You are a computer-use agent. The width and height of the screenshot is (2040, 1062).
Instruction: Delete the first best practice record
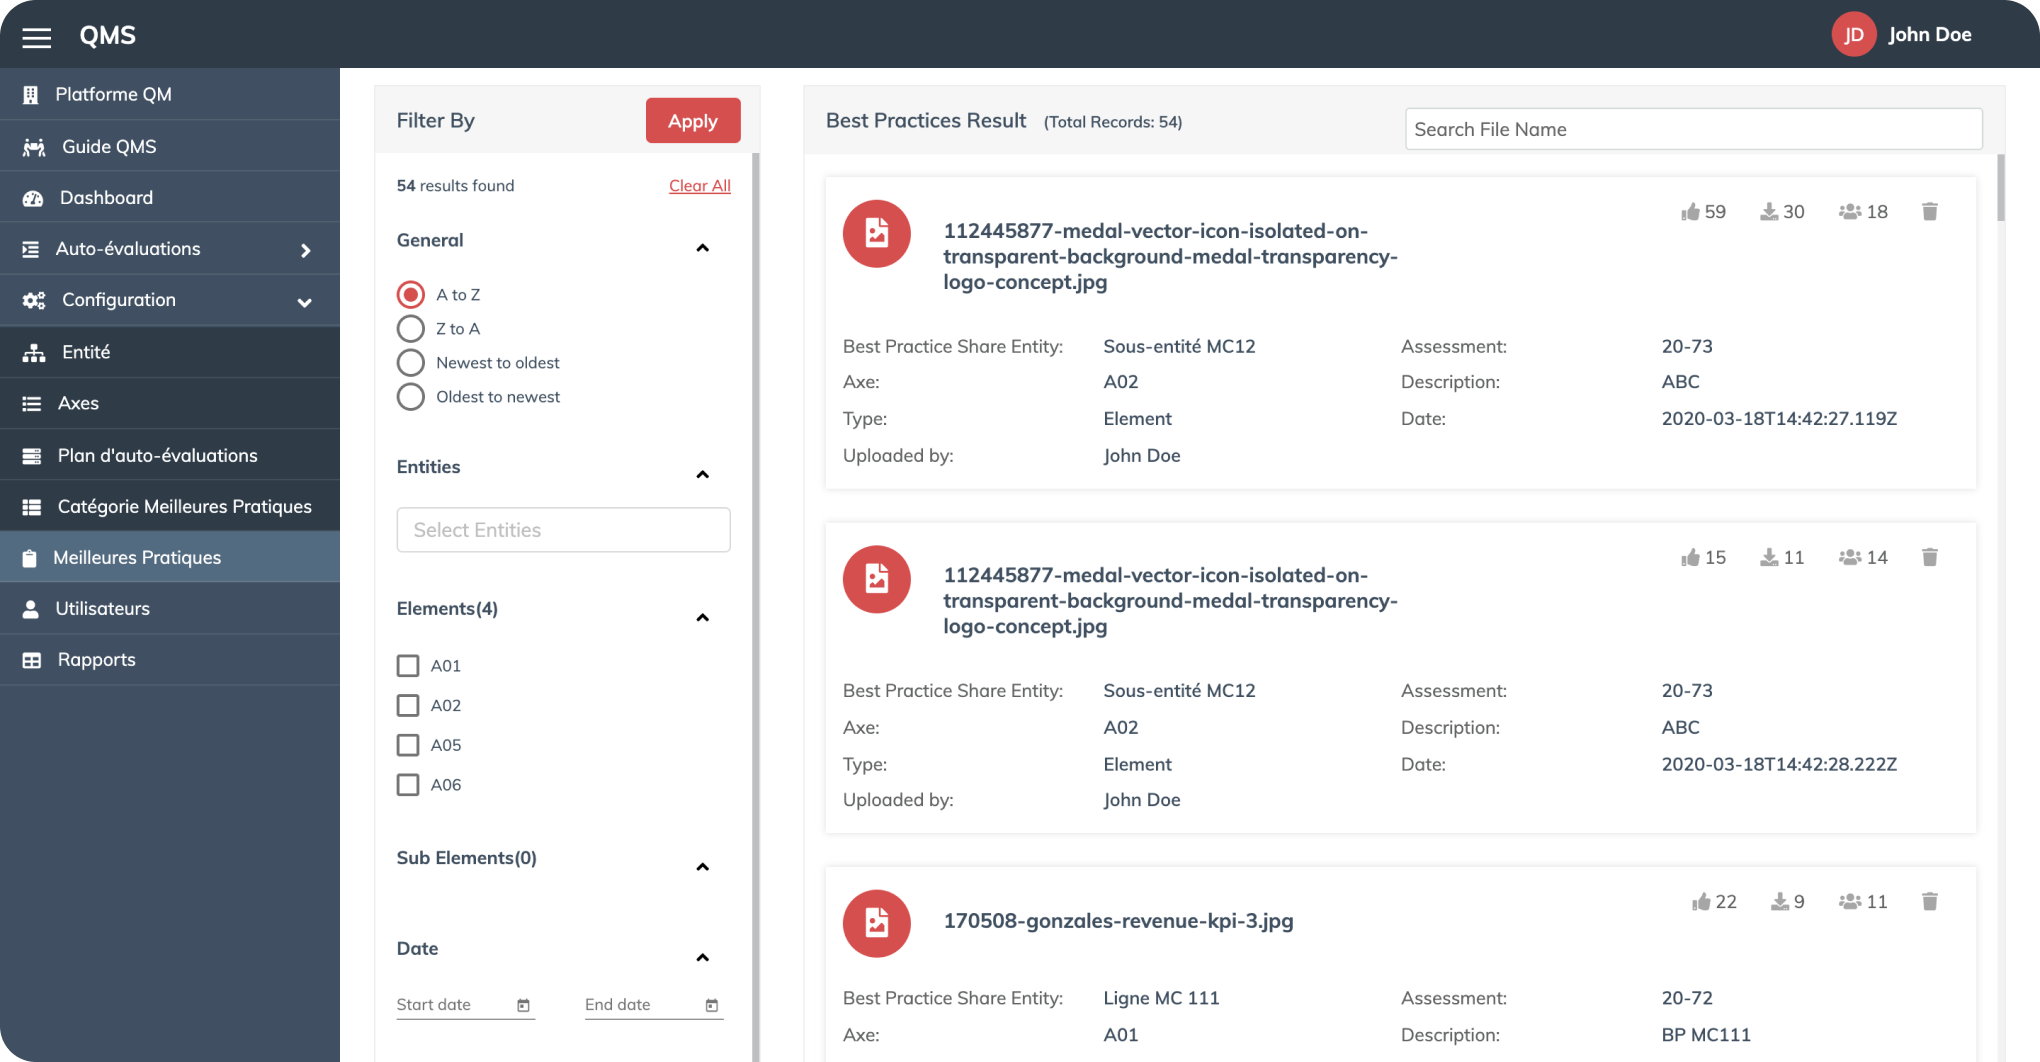tap(1929, 211)
